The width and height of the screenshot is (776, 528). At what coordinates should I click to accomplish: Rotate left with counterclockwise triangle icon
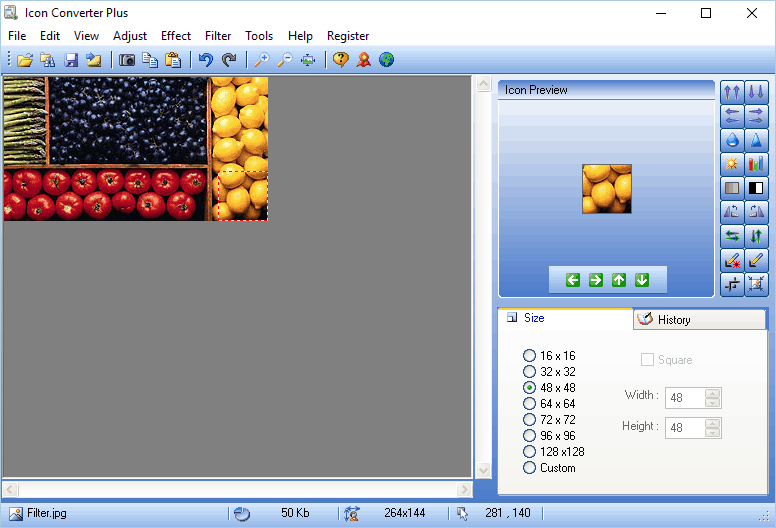(x=732, y=212)
